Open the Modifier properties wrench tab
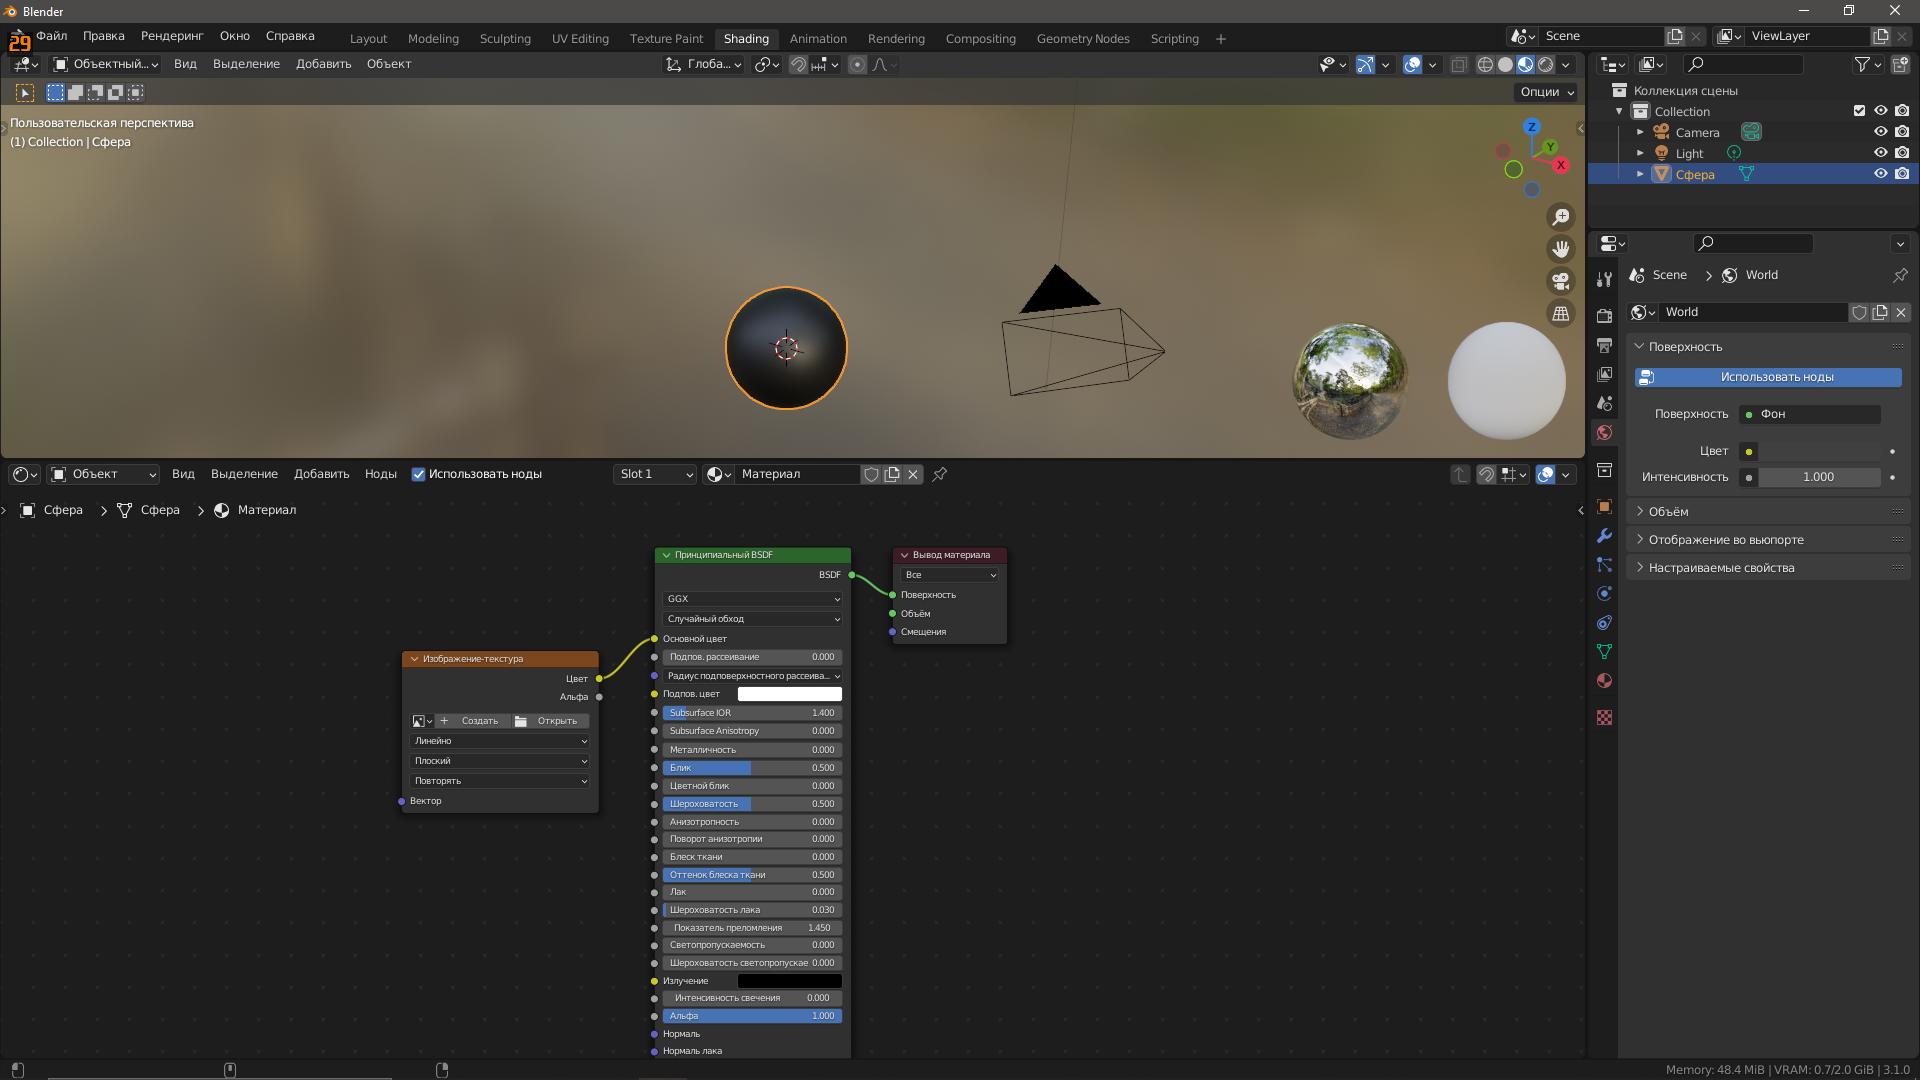The width and height of the screenshot is (1920, 1080). point(1604,536)
